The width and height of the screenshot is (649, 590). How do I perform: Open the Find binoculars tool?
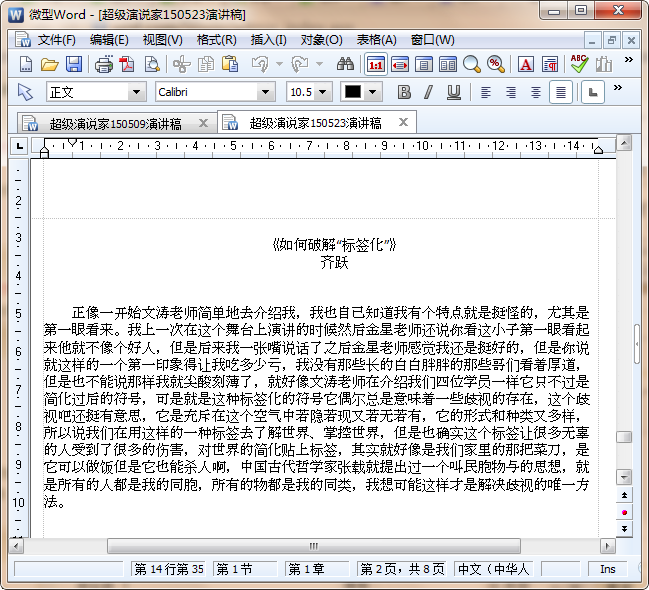coord(346,64)
